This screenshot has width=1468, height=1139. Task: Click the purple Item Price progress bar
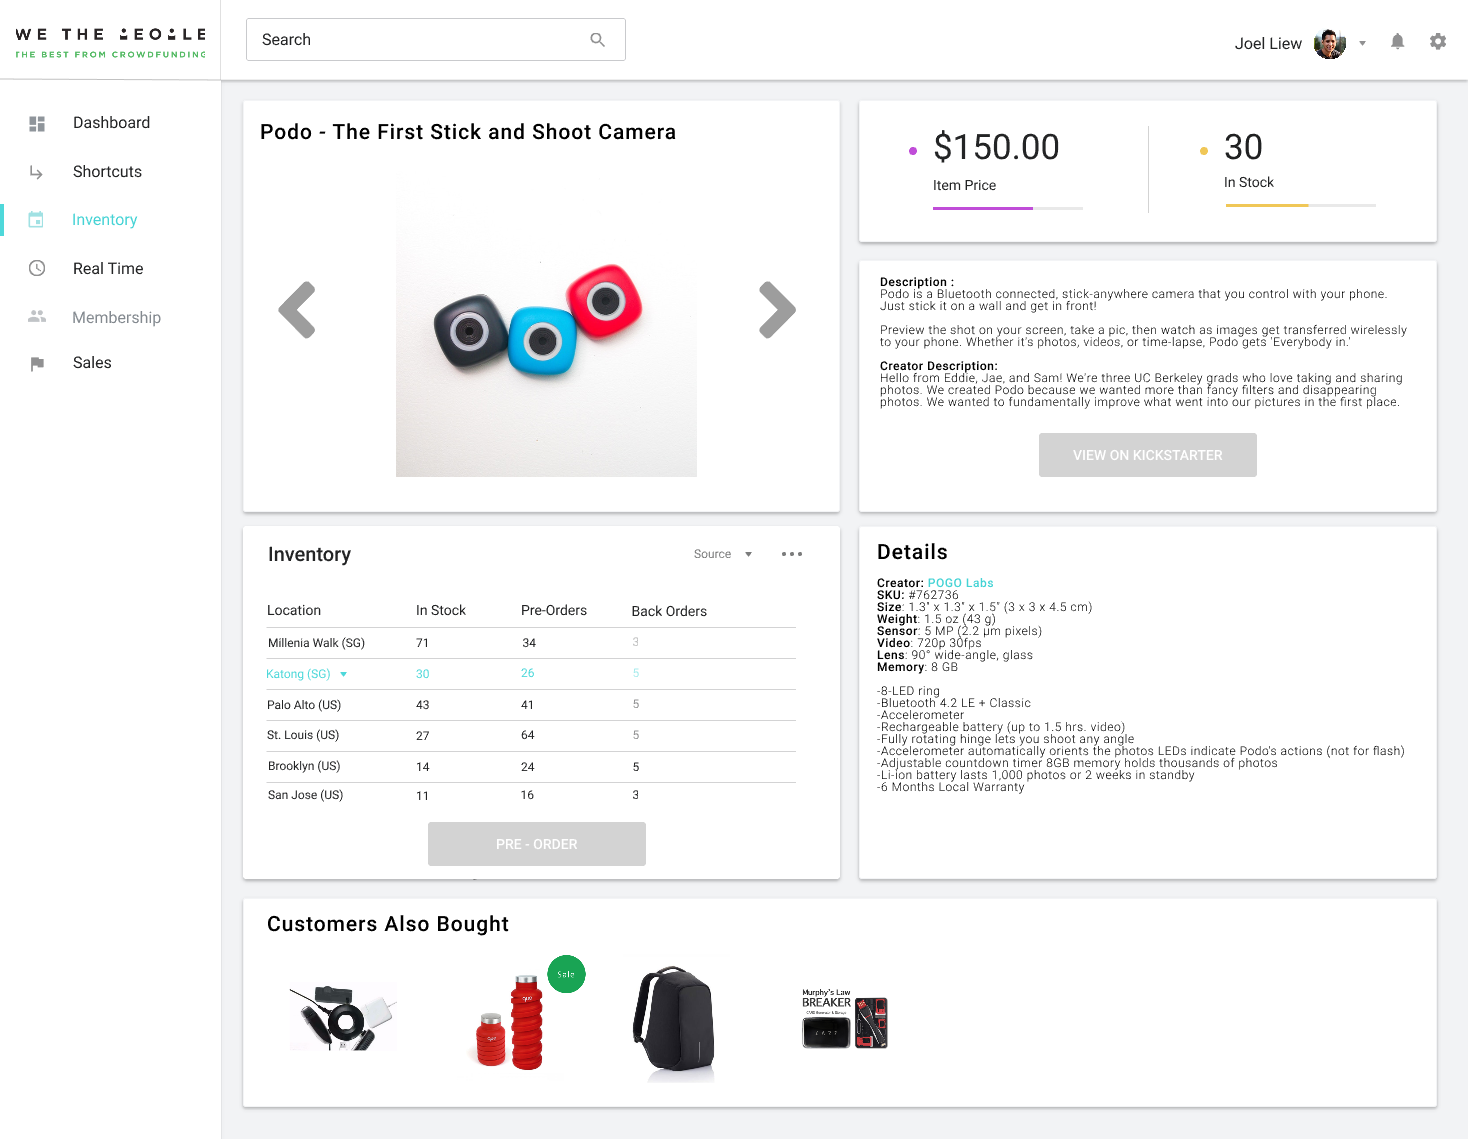1008,208
